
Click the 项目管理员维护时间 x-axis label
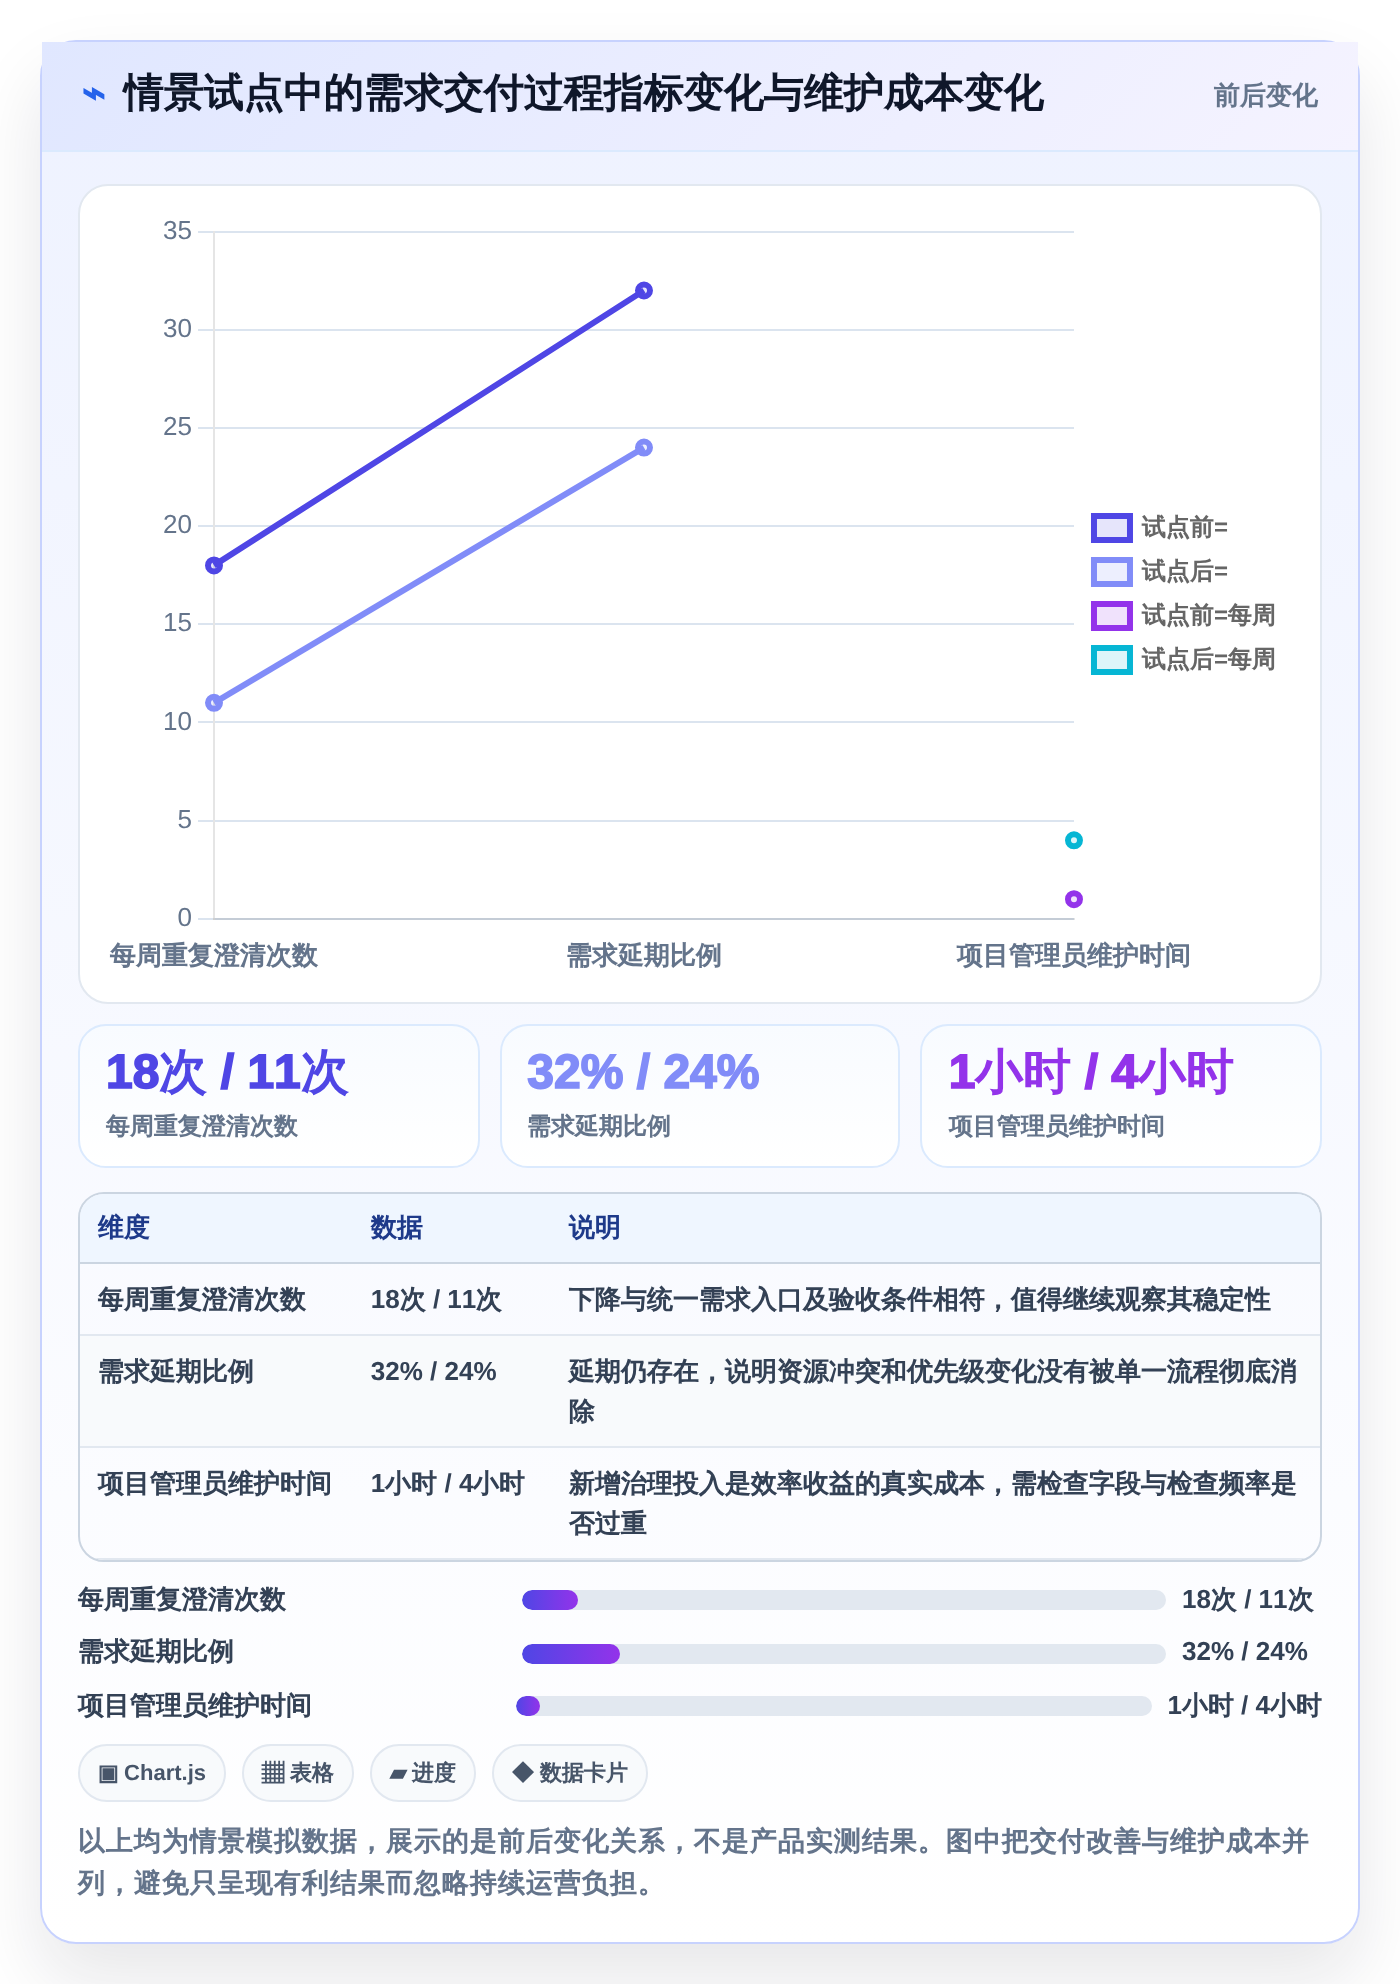pyautogui.click(x=1074, y=956)
